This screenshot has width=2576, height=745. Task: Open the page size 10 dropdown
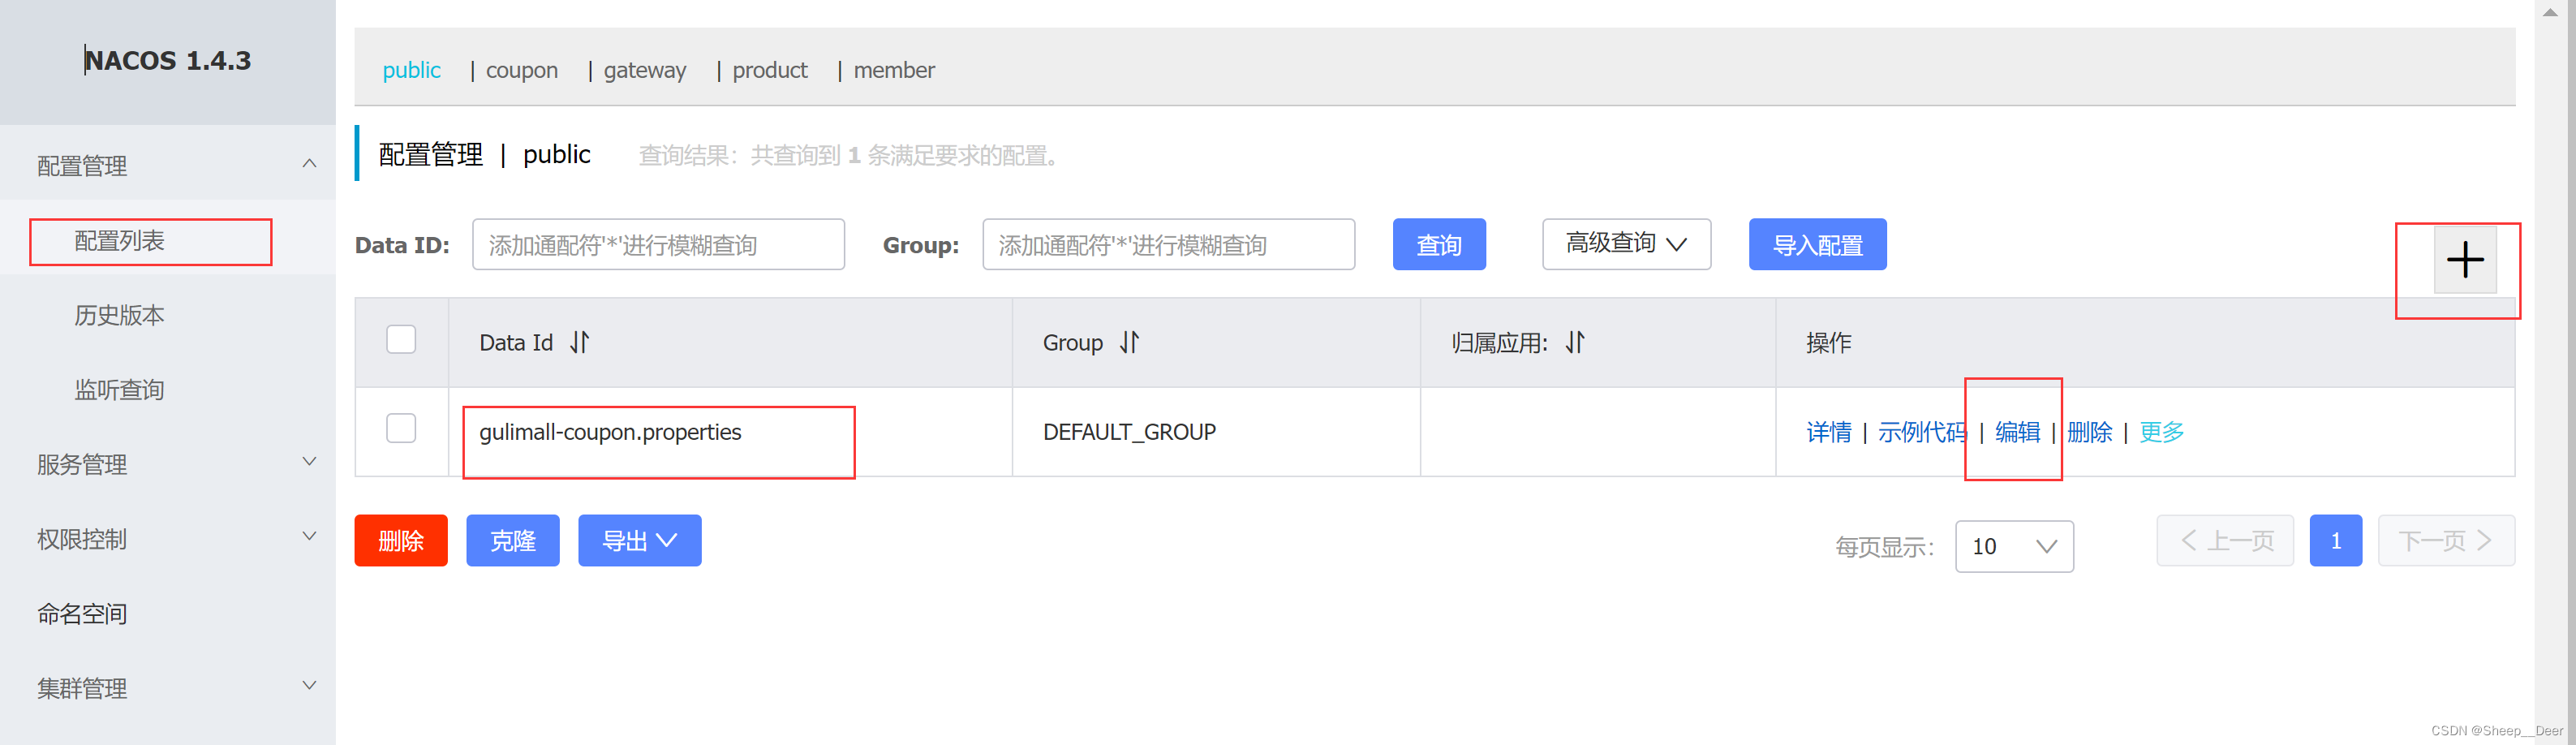pos(2014,547)
